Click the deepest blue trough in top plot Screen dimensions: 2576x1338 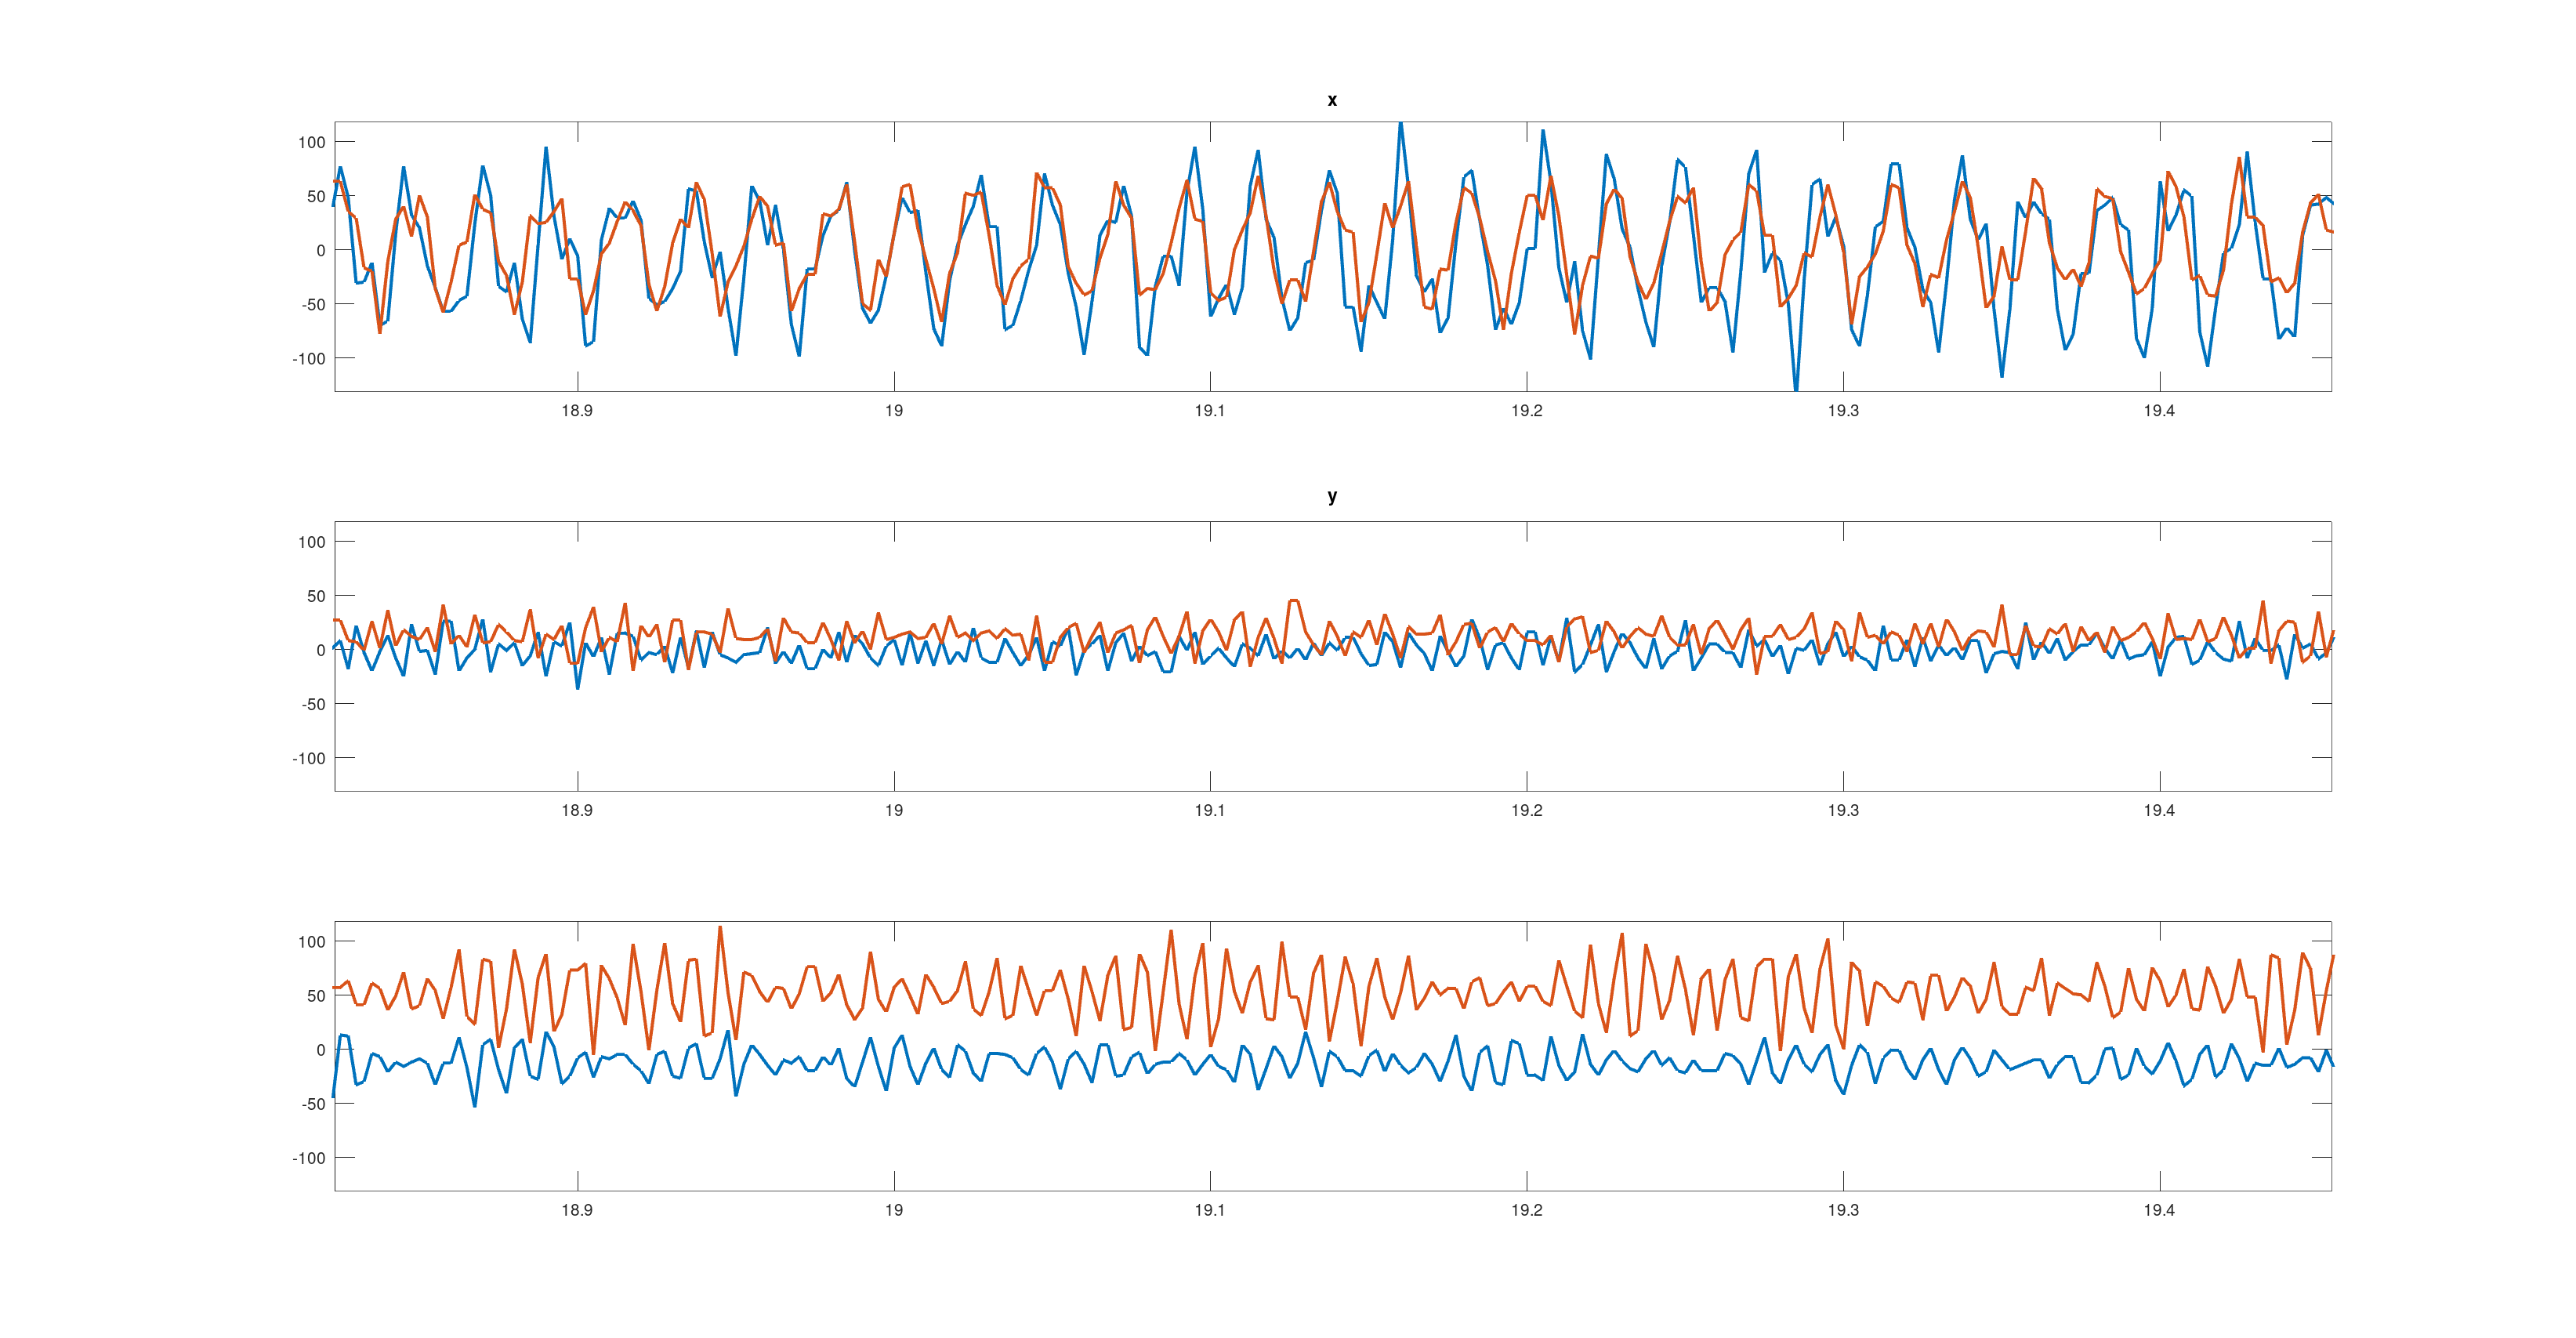click(1796, 388)
